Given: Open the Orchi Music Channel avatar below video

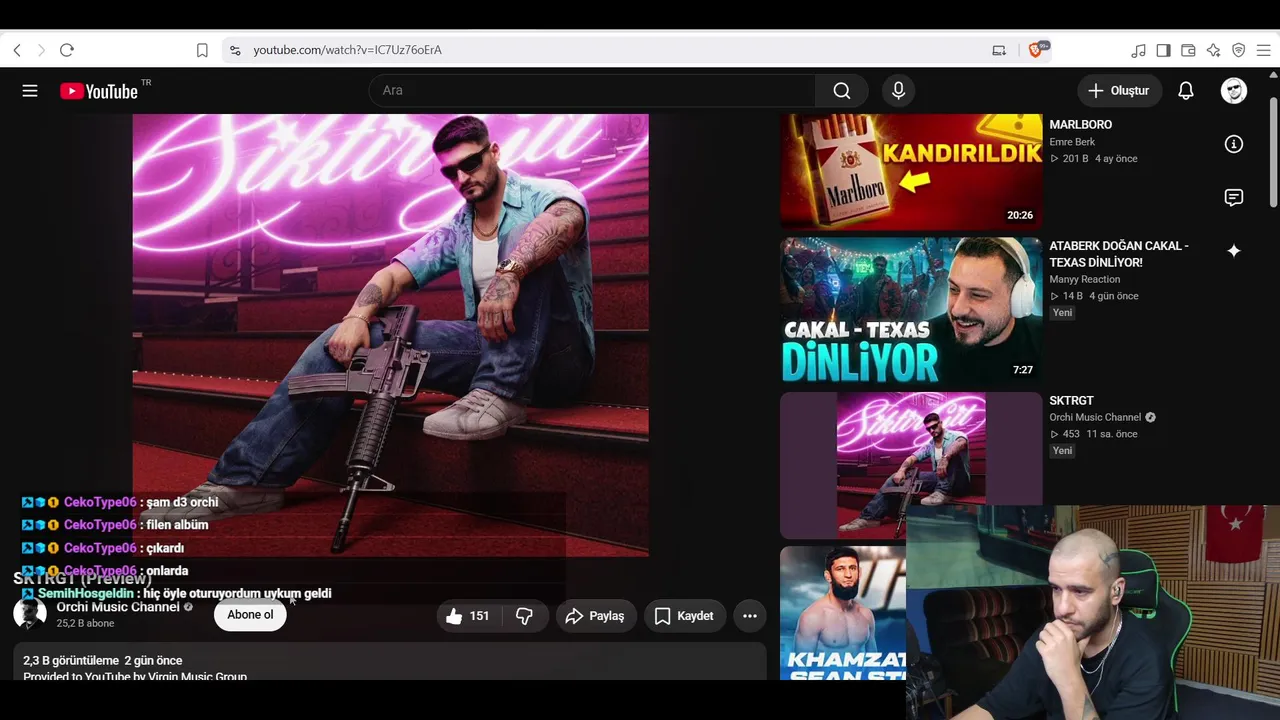Looking at the screenshot, I should point(30,614).
